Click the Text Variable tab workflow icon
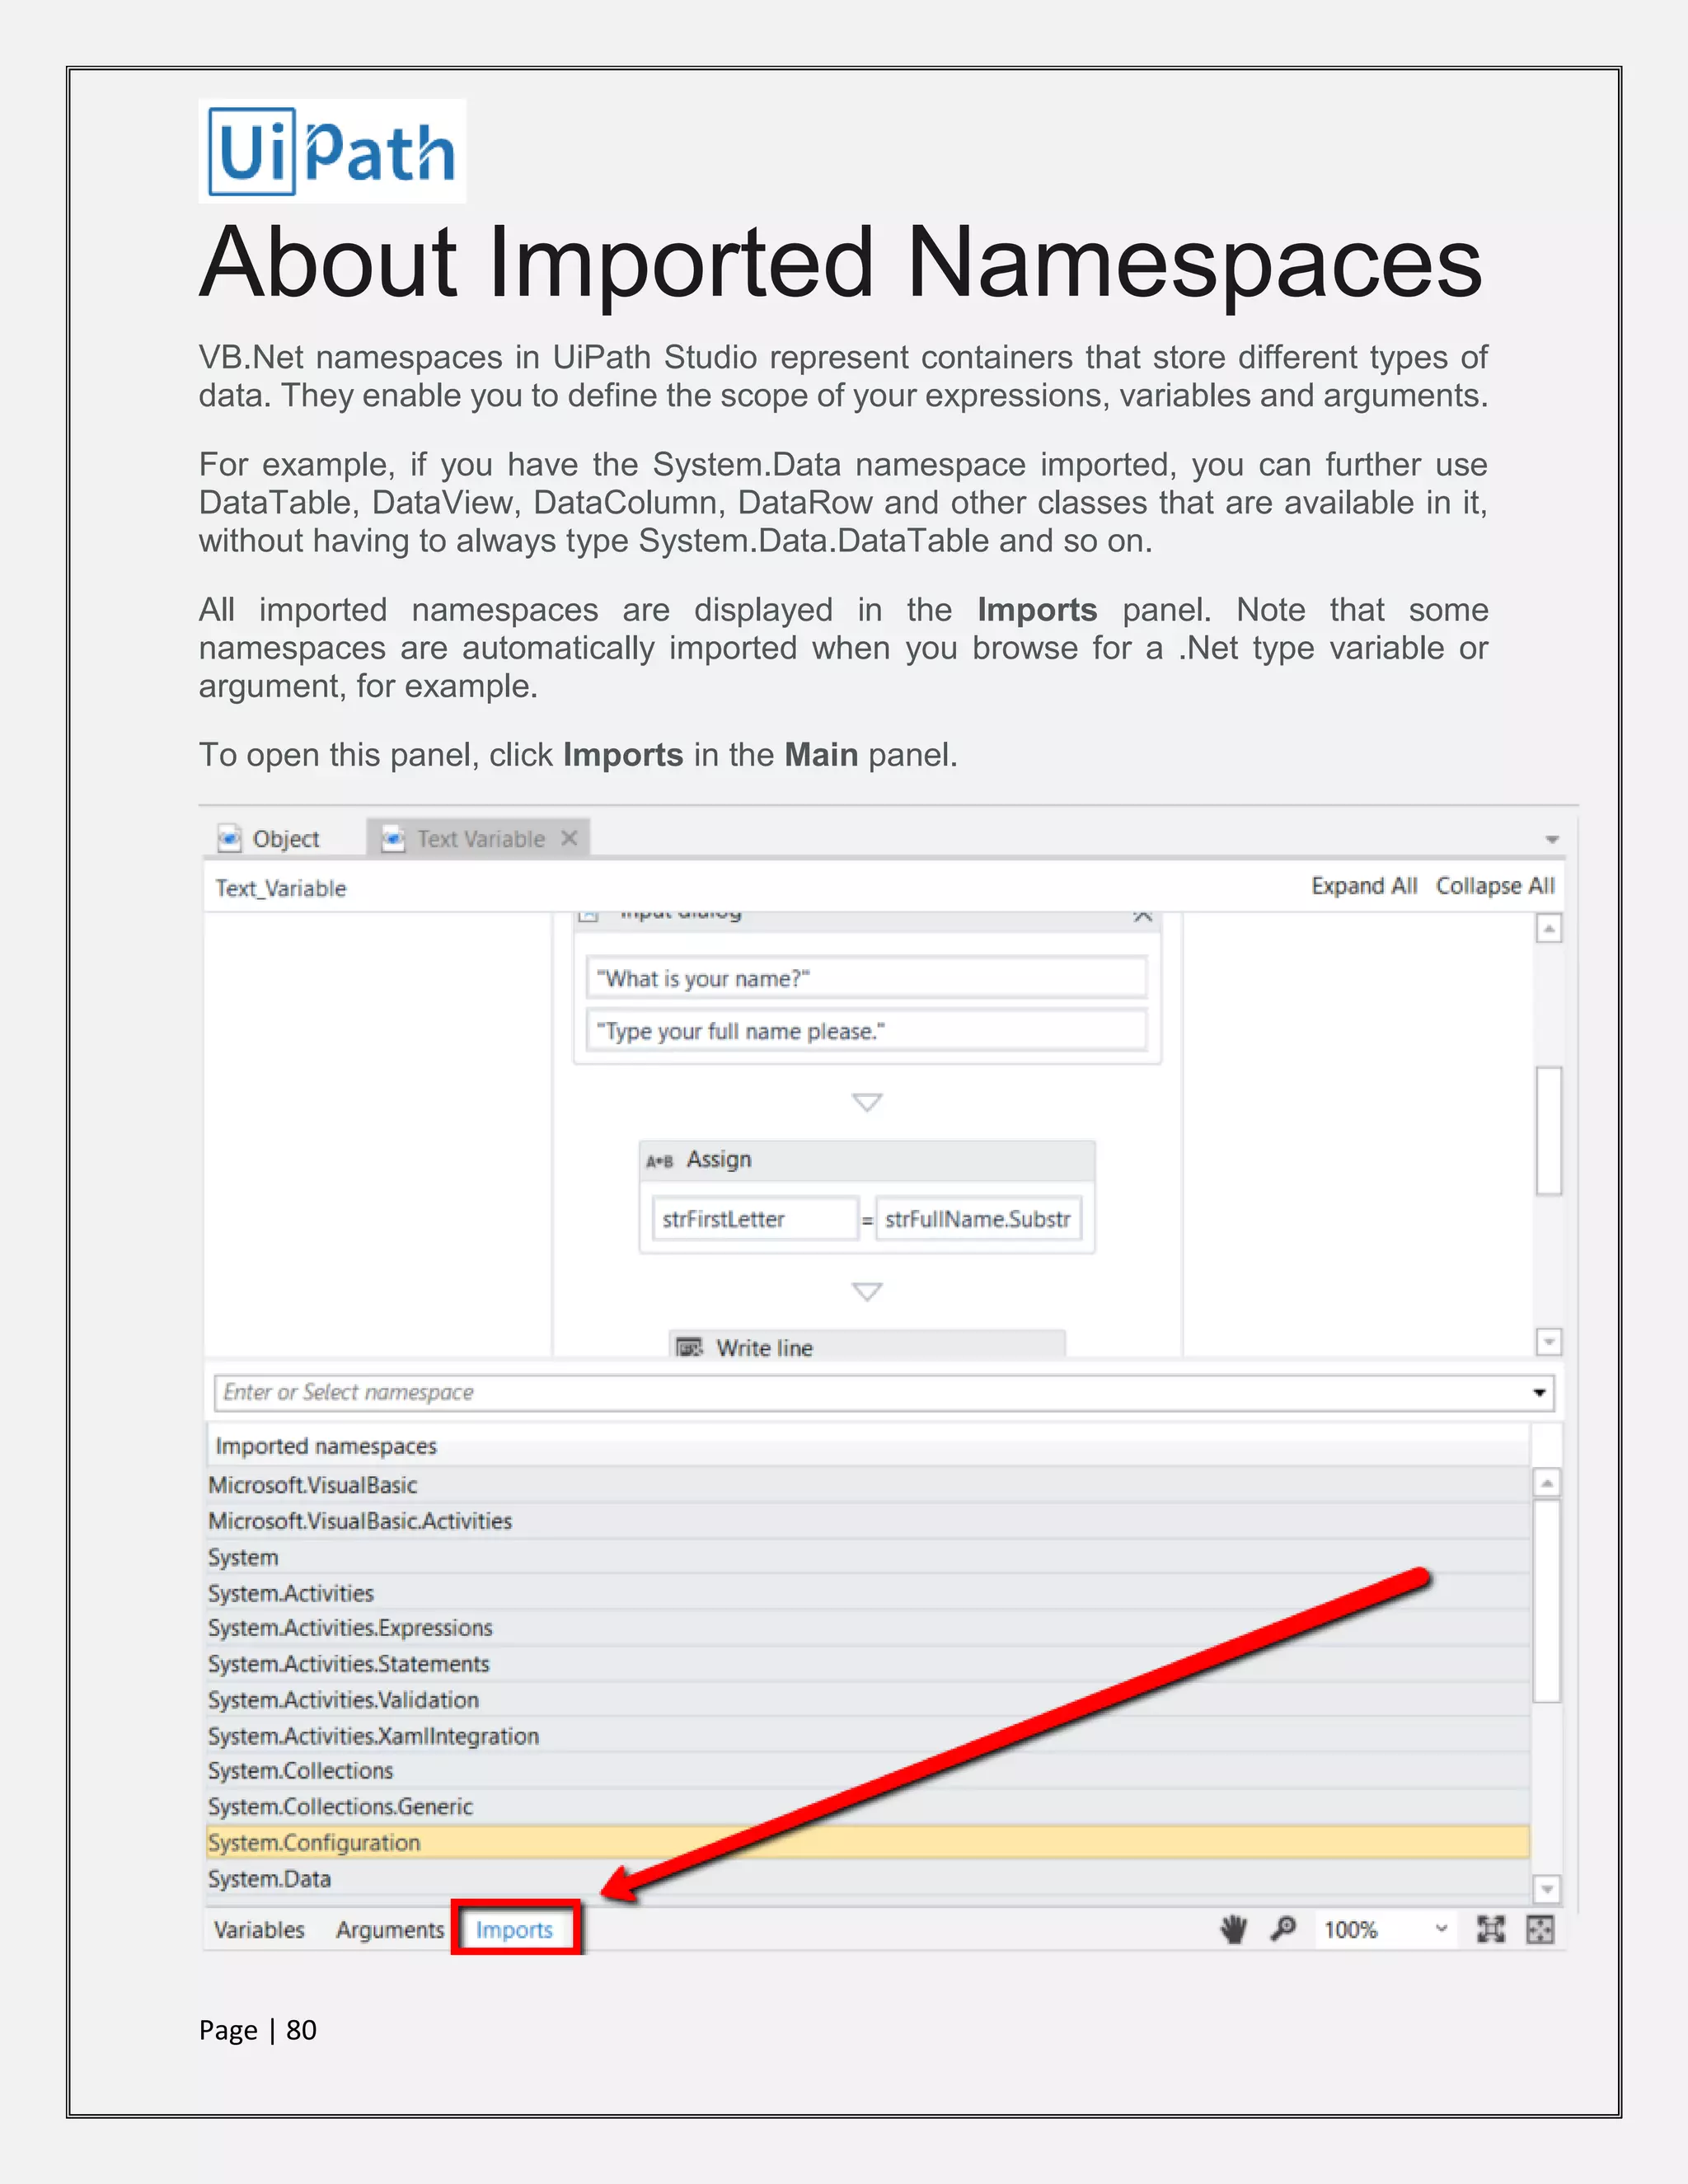This screenshot has width=1688, height=2184. (393, 838)
